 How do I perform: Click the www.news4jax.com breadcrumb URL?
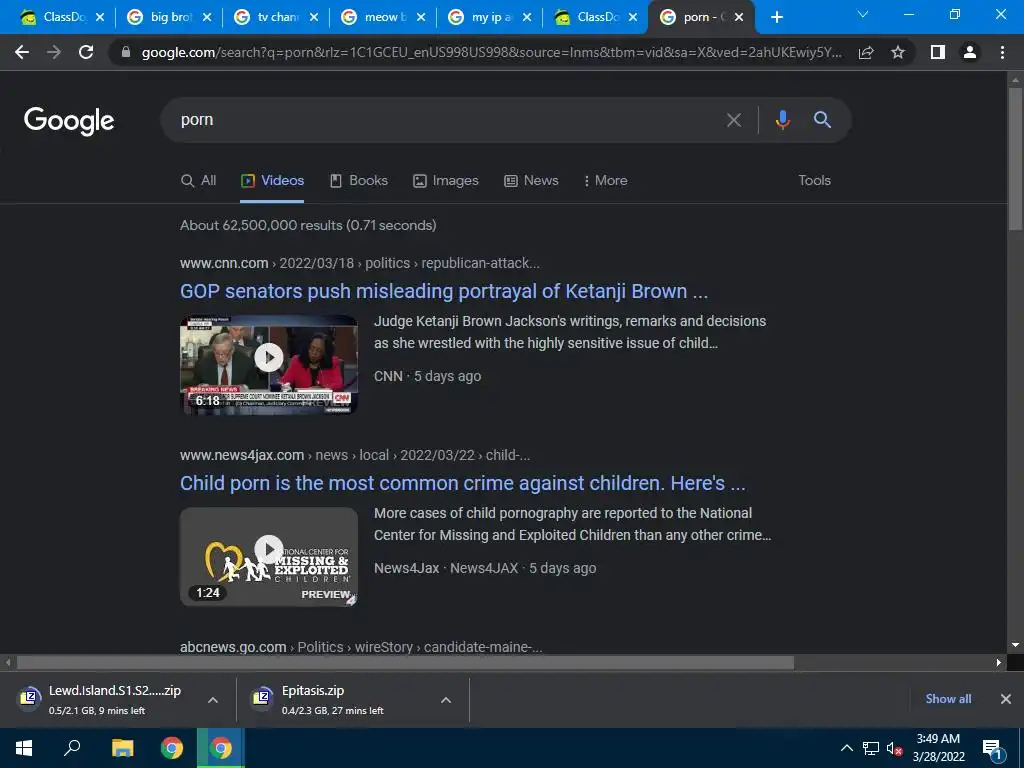pyautogui.click(x=242, y=455)
